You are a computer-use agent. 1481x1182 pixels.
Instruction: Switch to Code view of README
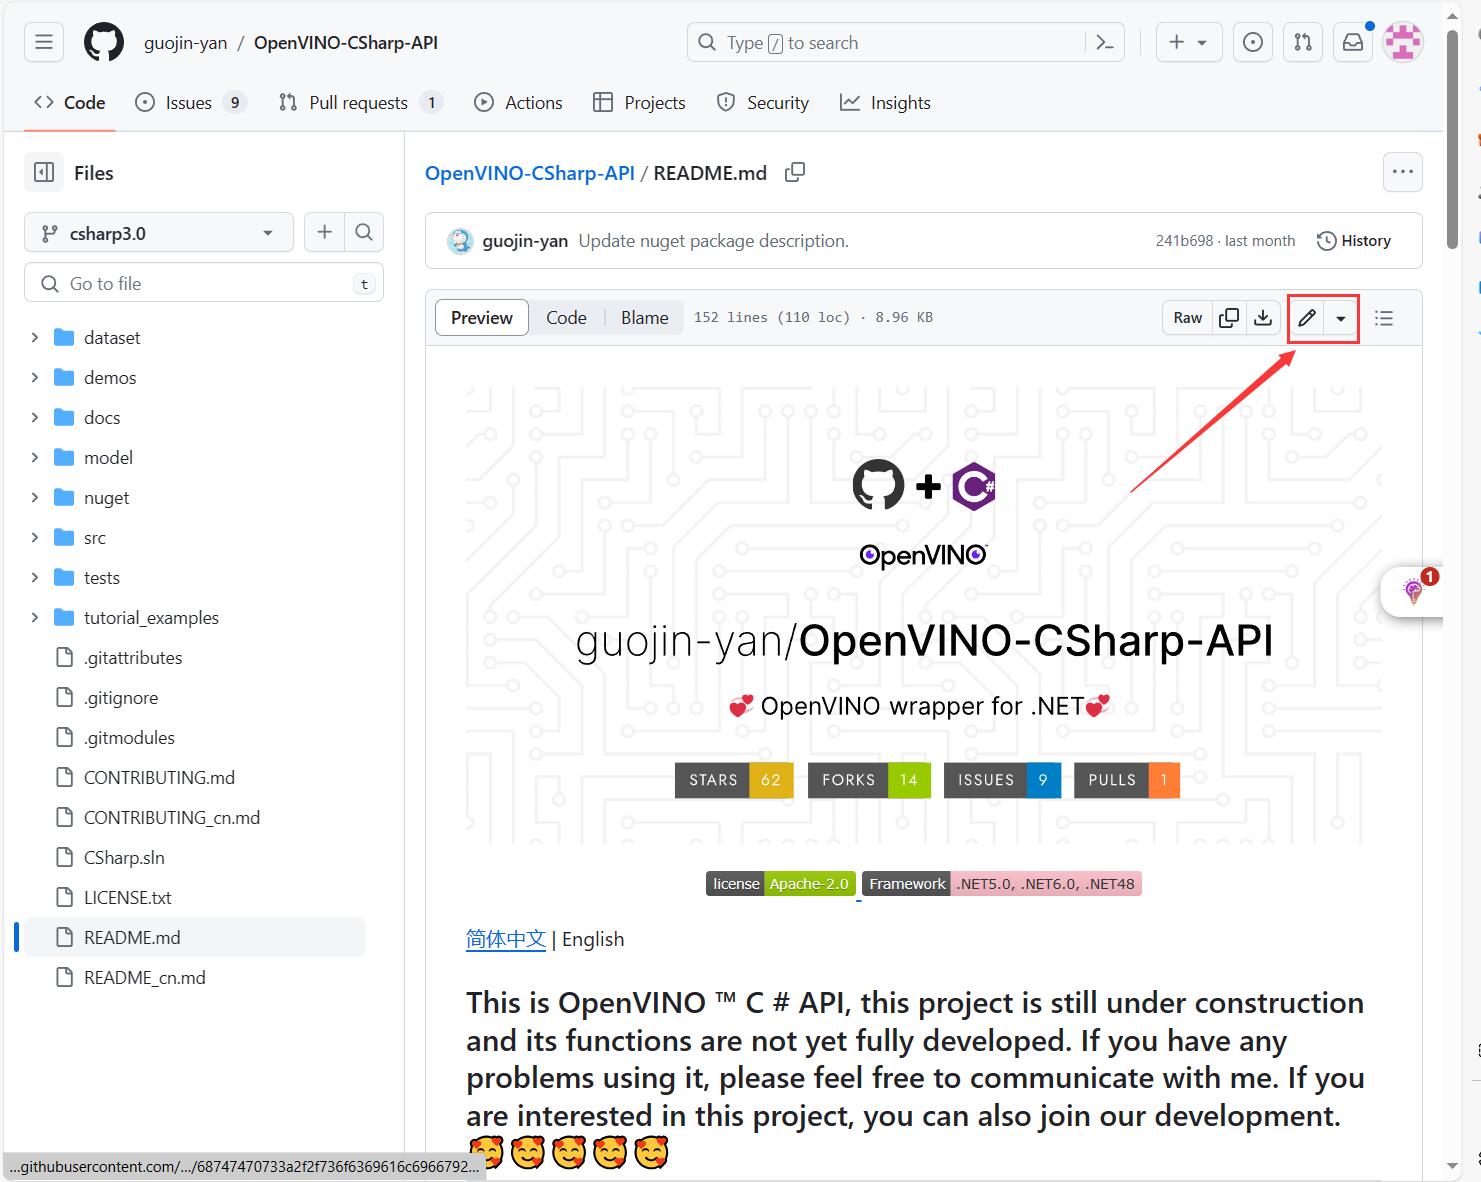coord(566,317)
